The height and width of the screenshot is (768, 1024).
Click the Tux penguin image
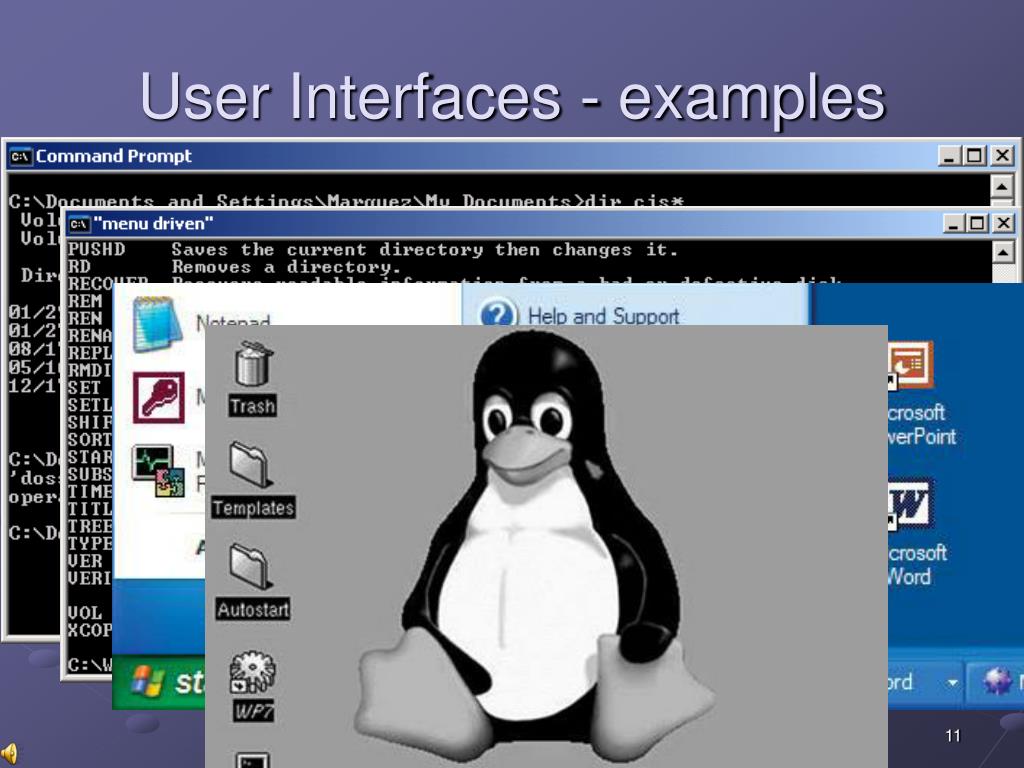(x=534, y=546)
